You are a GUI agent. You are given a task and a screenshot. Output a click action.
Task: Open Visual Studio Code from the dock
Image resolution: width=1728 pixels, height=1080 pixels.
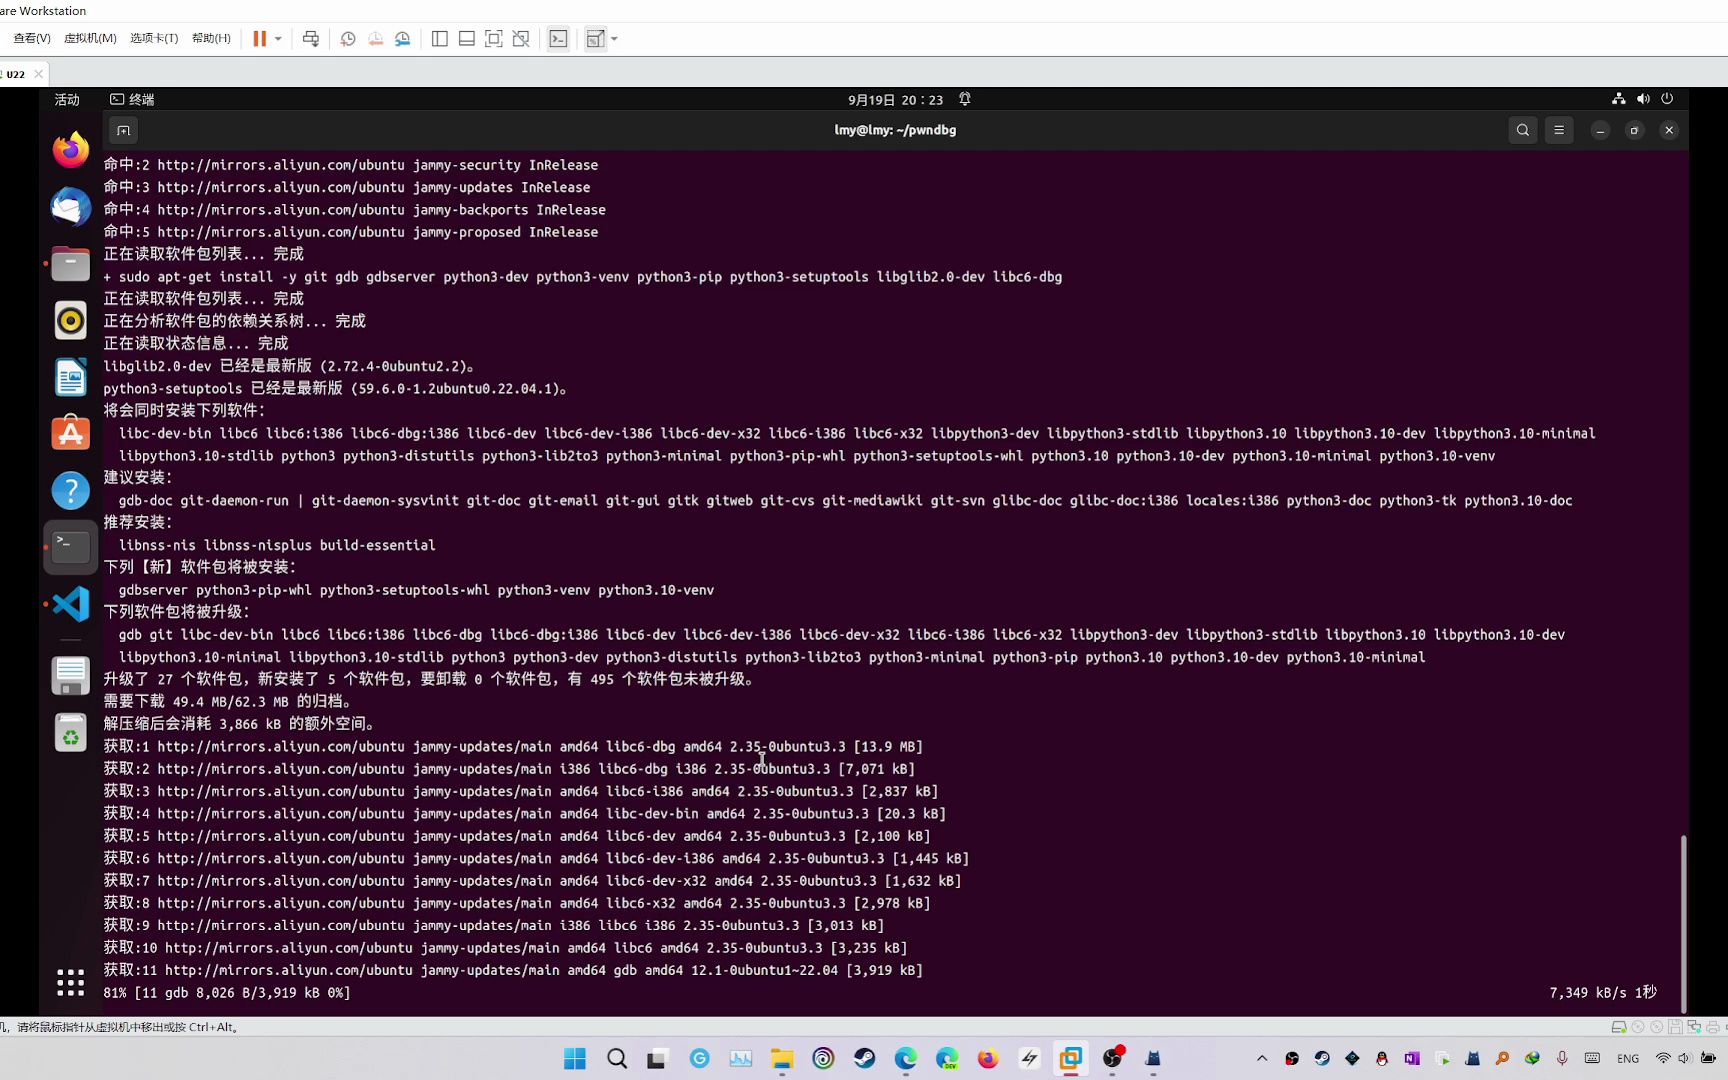(70, 604)
